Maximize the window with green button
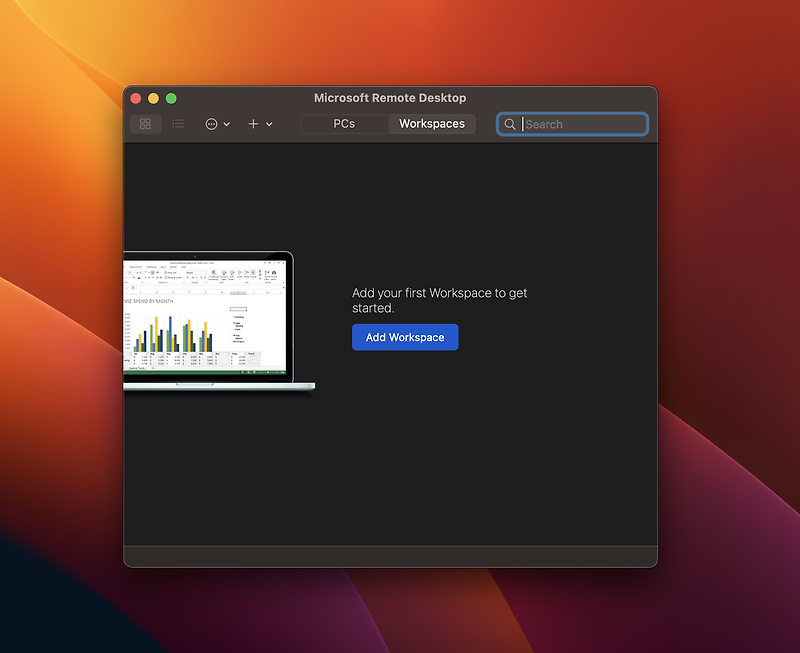This screenshot has width=800, height=653. [x=171, y=98]
